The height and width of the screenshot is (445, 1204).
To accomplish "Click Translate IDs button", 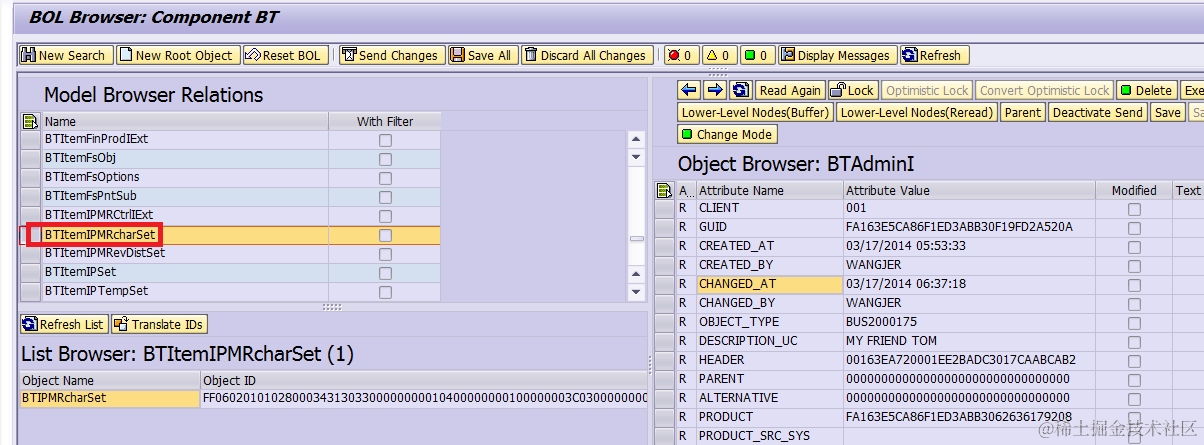I will pos(159,324).
